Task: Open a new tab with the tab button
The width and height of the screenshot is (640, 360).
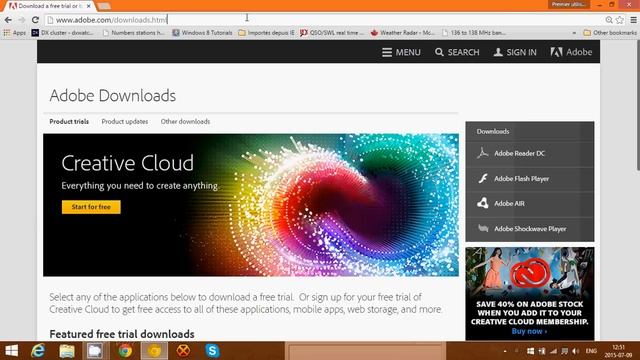Action: pos(104,6)
